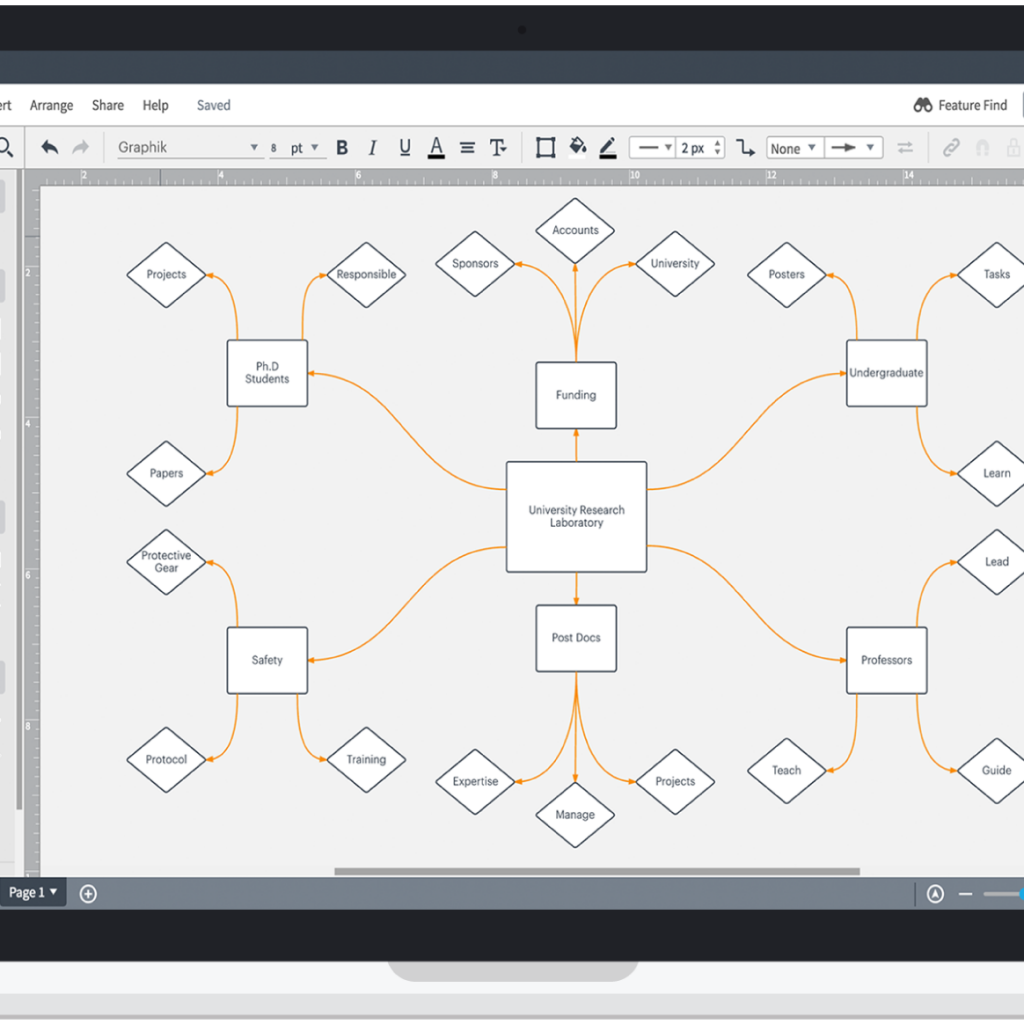Open the line color pencil
The image size is (1024, 1024).
pyautogui.click(x=608, y=148)
